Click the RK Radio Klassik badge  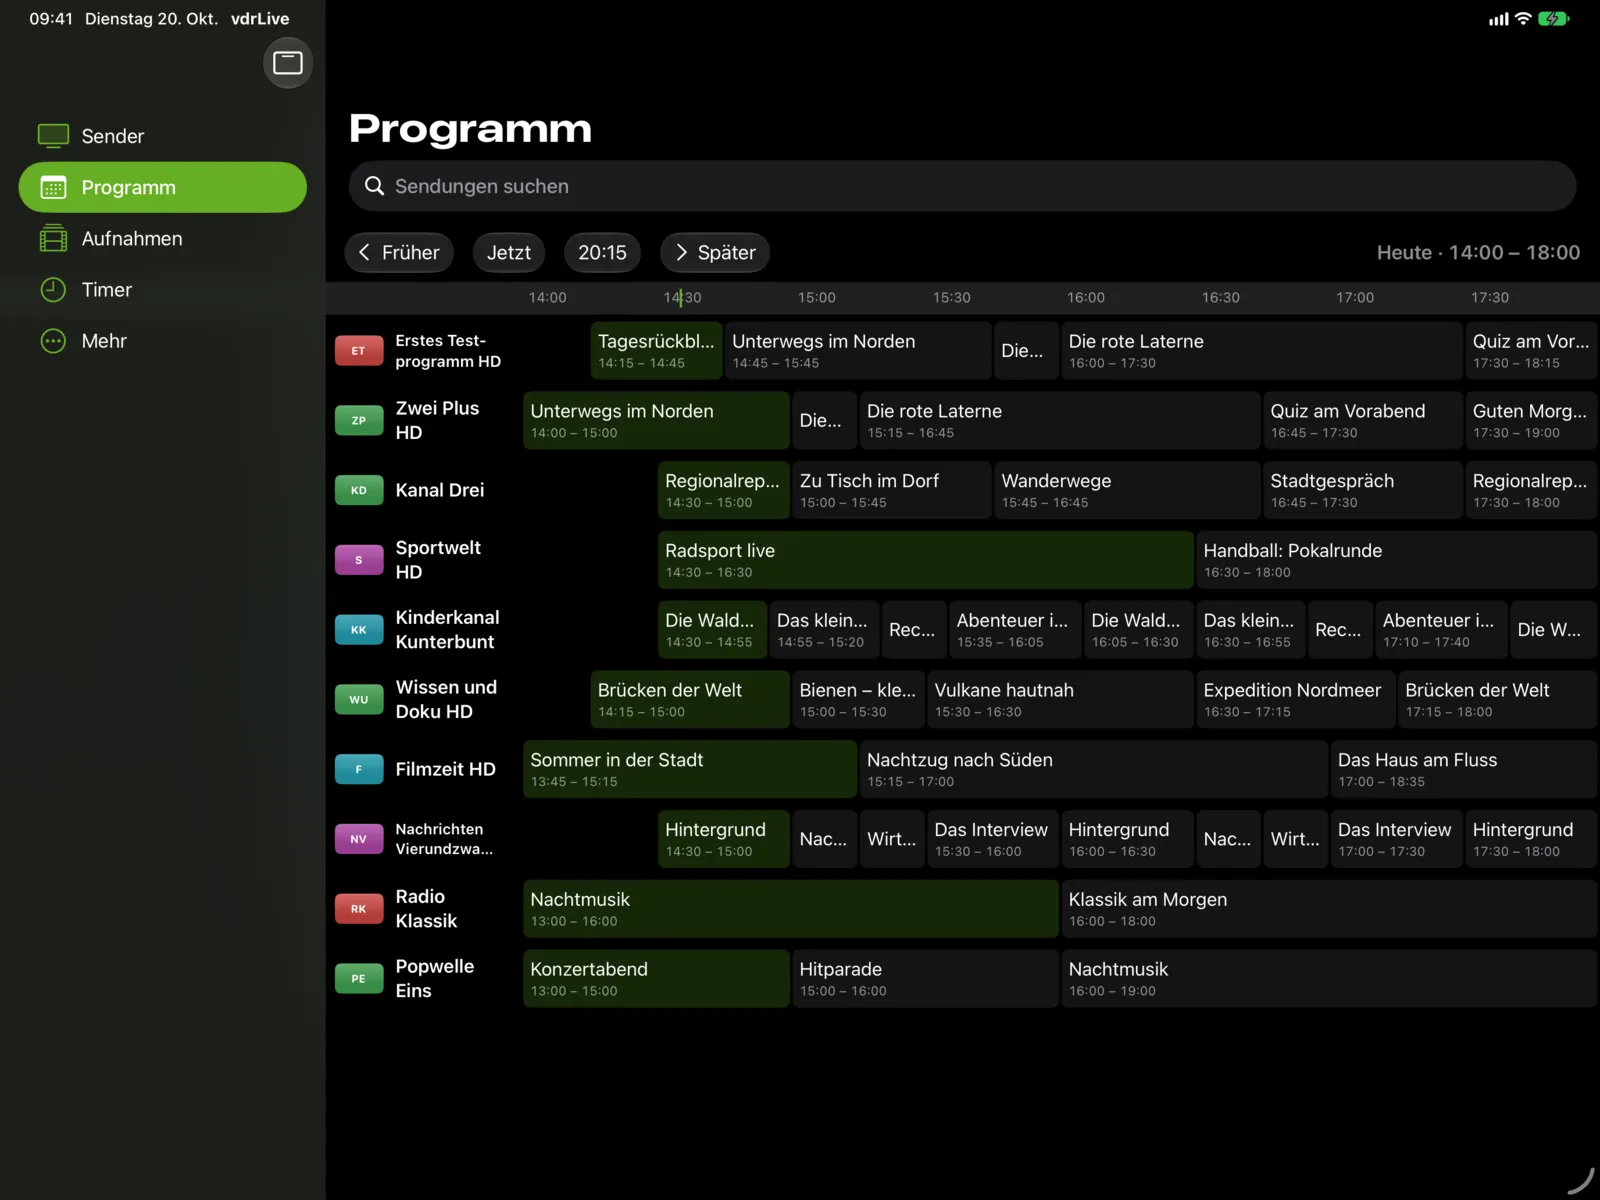tap(359, 909)
